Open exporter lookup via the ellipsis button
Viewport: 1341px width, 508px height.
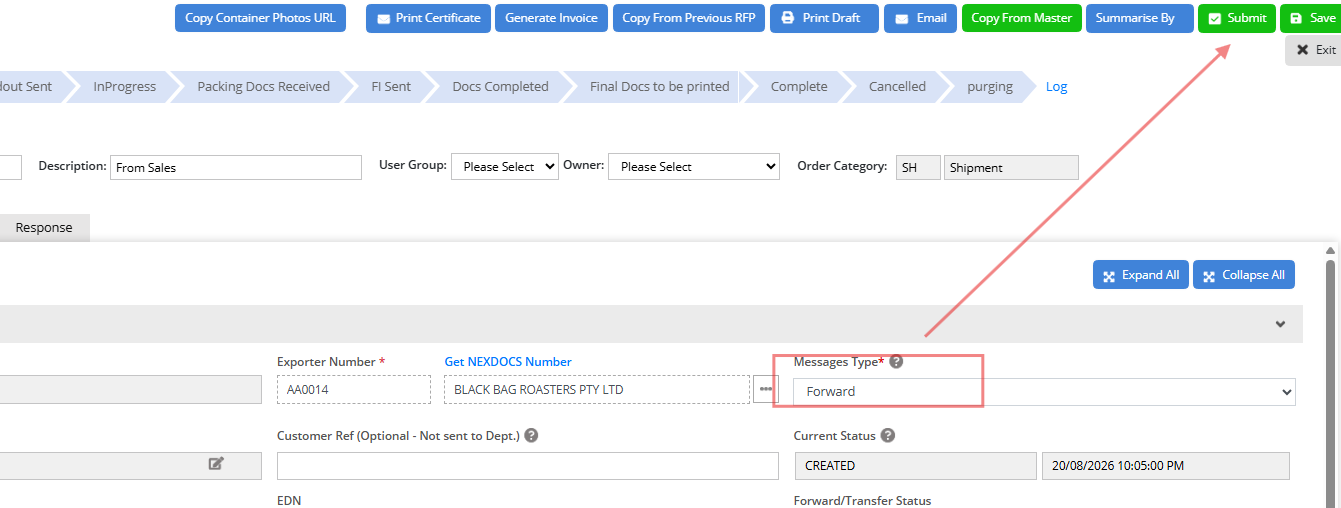point(766,389)
